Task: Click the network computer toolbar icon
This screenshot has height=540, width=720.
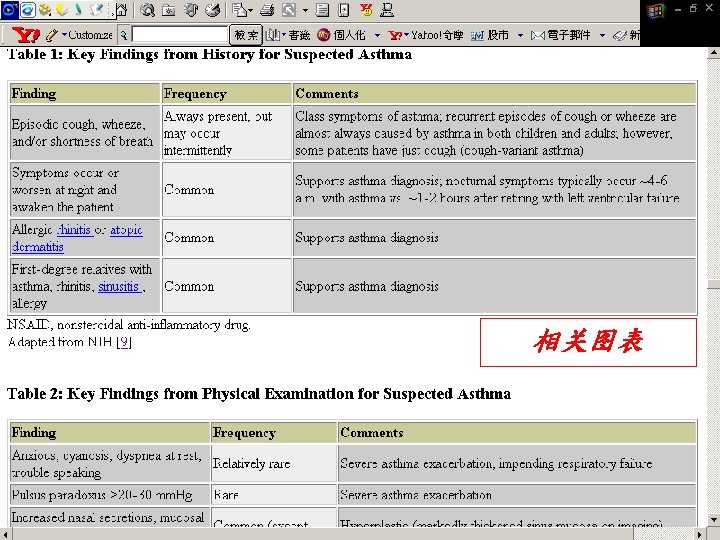Action: pyautogui.click(x=387, y=10)
